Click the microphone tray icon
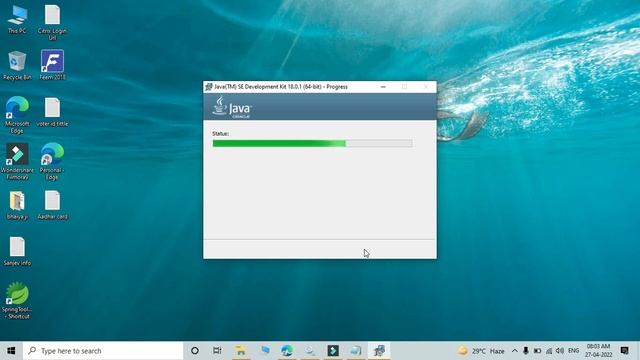The image size is (640, 360). pyautogui.click(x=526, y=351)
